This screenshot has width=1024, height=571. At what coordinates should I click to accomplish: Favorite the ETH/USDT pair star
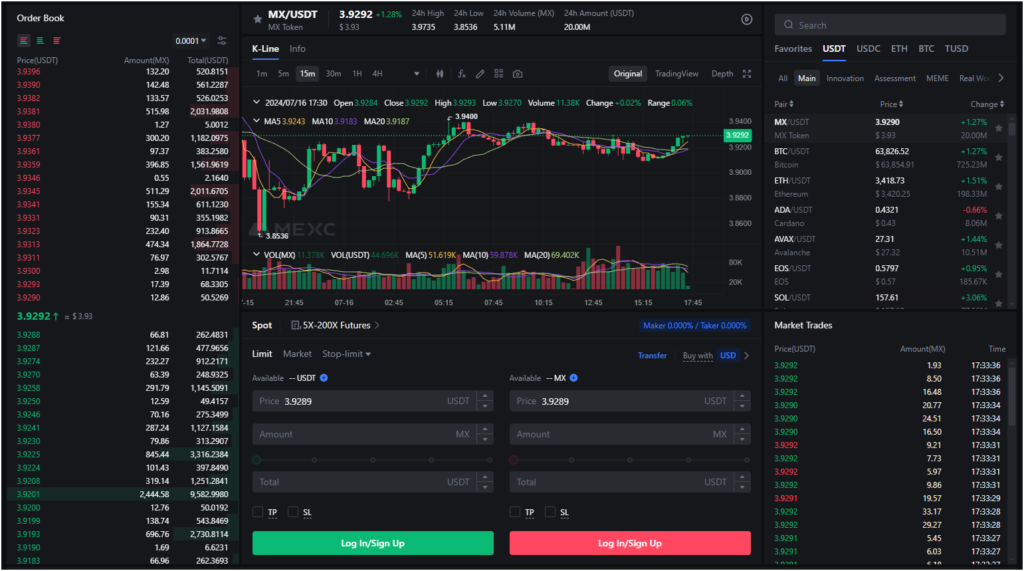(999, 187)
